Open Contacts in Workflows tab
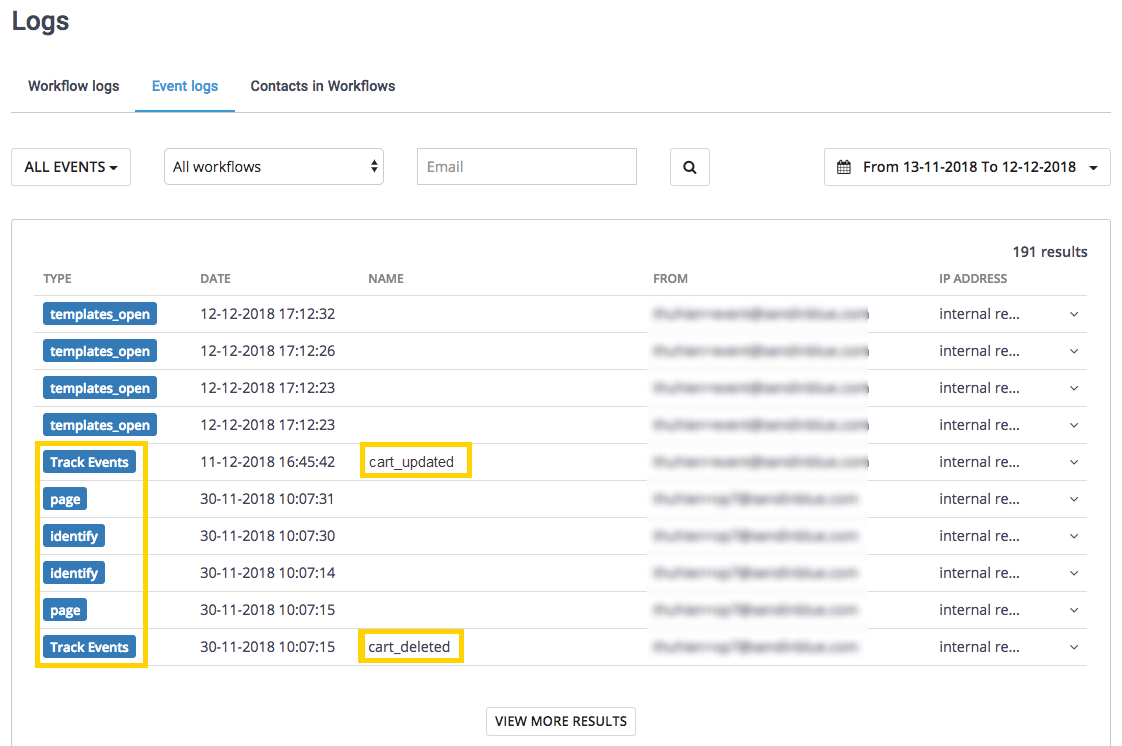 [x=323, y=86]
